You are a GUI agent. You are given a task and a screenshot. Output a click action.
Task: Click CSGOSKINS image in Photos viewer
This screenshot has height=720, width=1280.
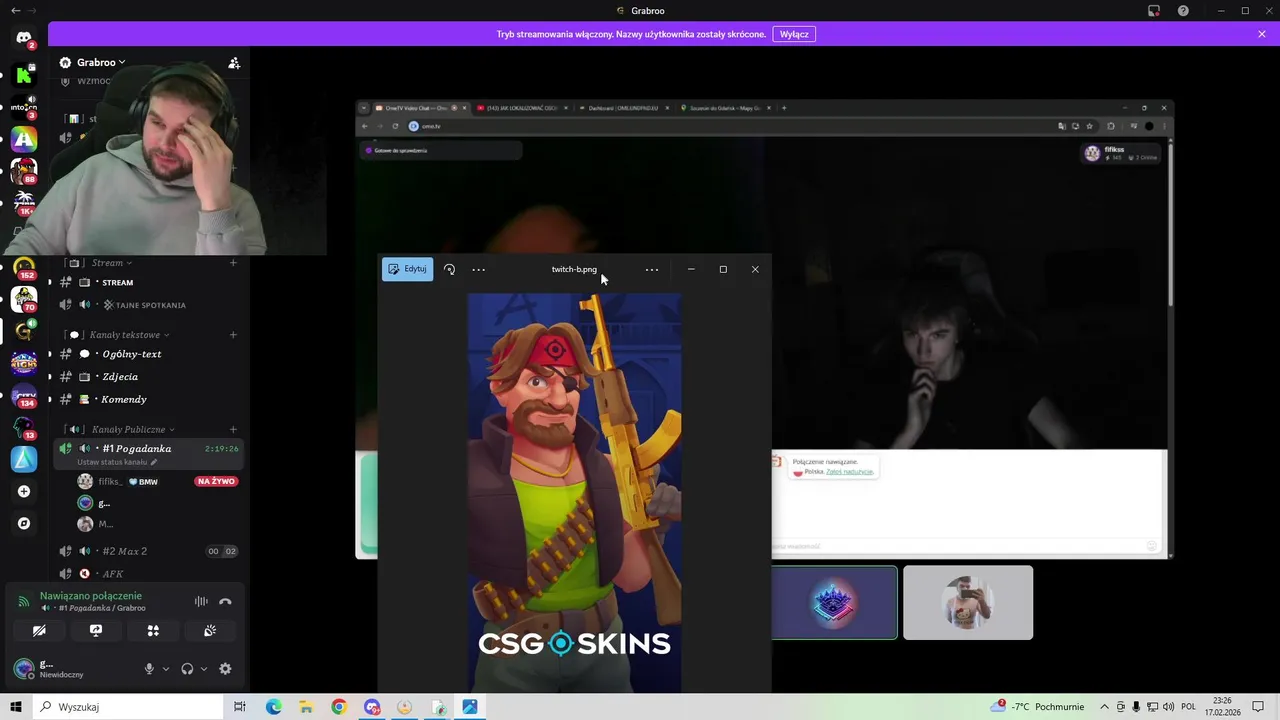(x=574, y=492)
